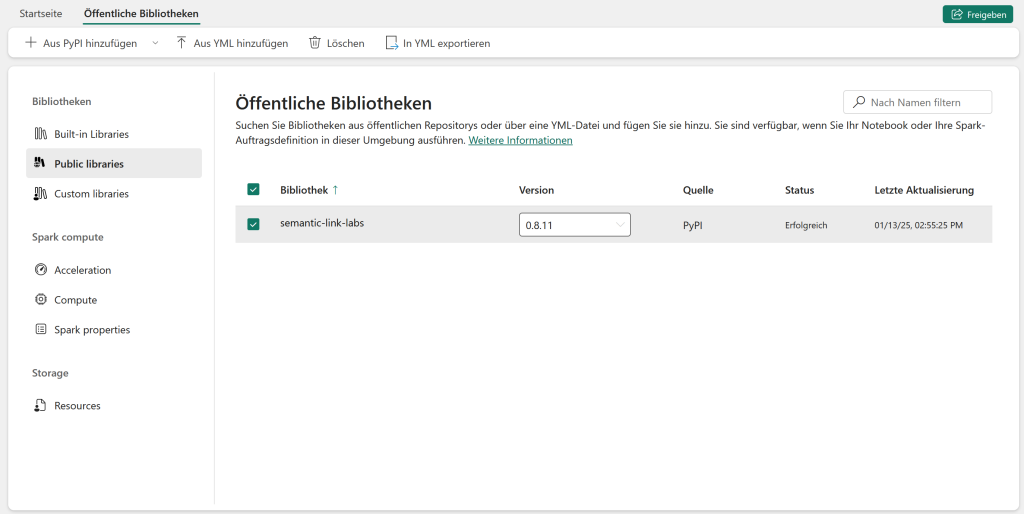The height and width of the screenshot is (514, 1024).
Task: Select the Öffentliche Bibliotheken tab
Action: tap(142, 14)
